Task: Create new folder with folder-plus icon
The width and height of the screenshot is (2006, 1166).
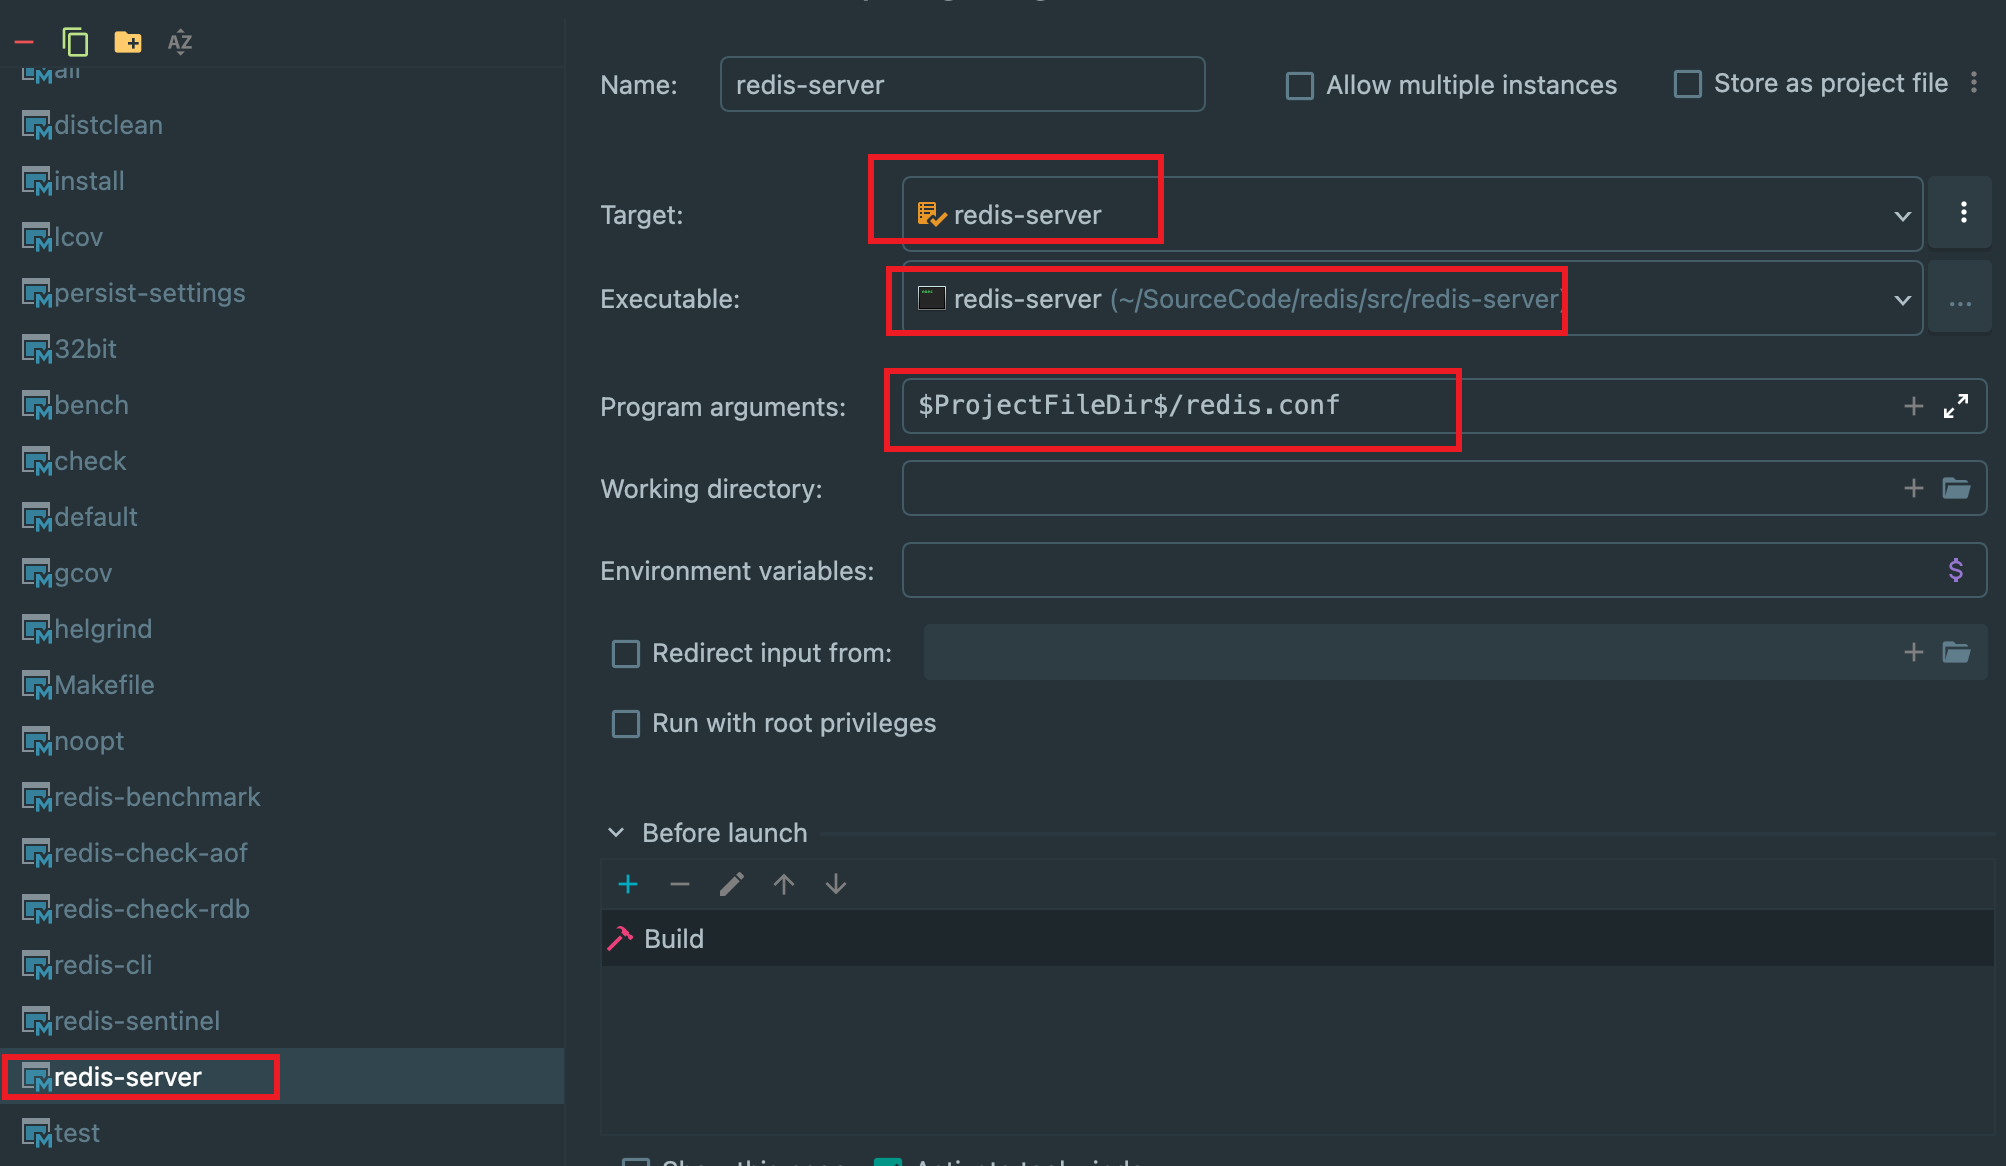Action: point(127,42)
